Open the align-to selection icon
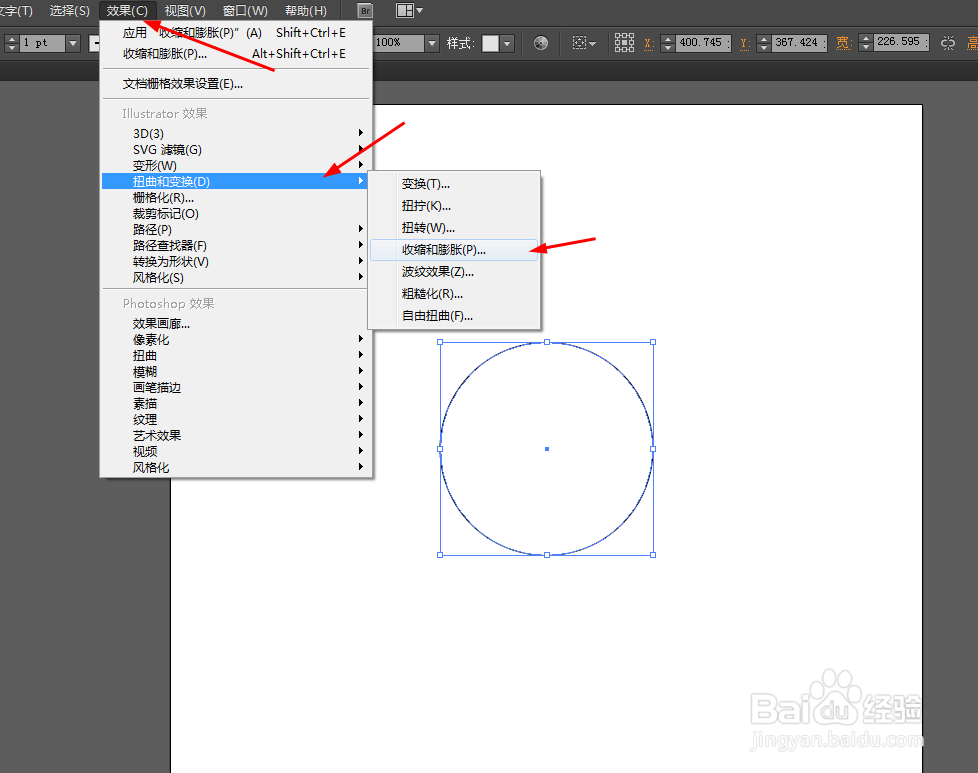This screenshot has height=773, width=978. [579, 43]
